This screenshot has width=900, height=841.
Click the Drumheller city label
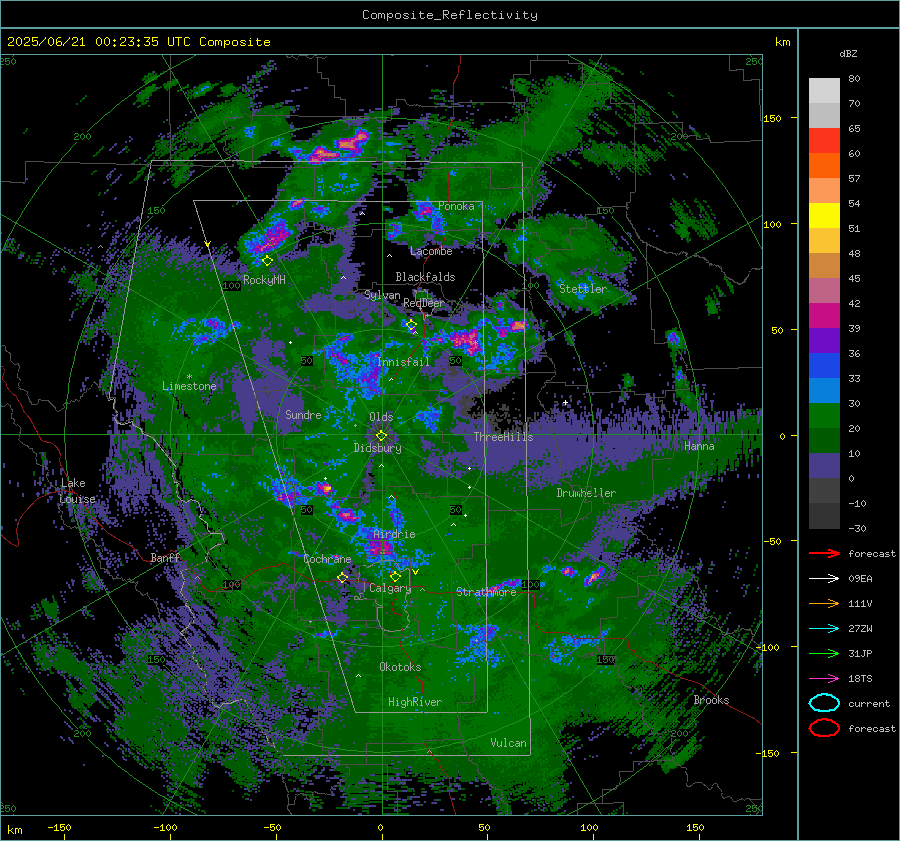(586, 493)
